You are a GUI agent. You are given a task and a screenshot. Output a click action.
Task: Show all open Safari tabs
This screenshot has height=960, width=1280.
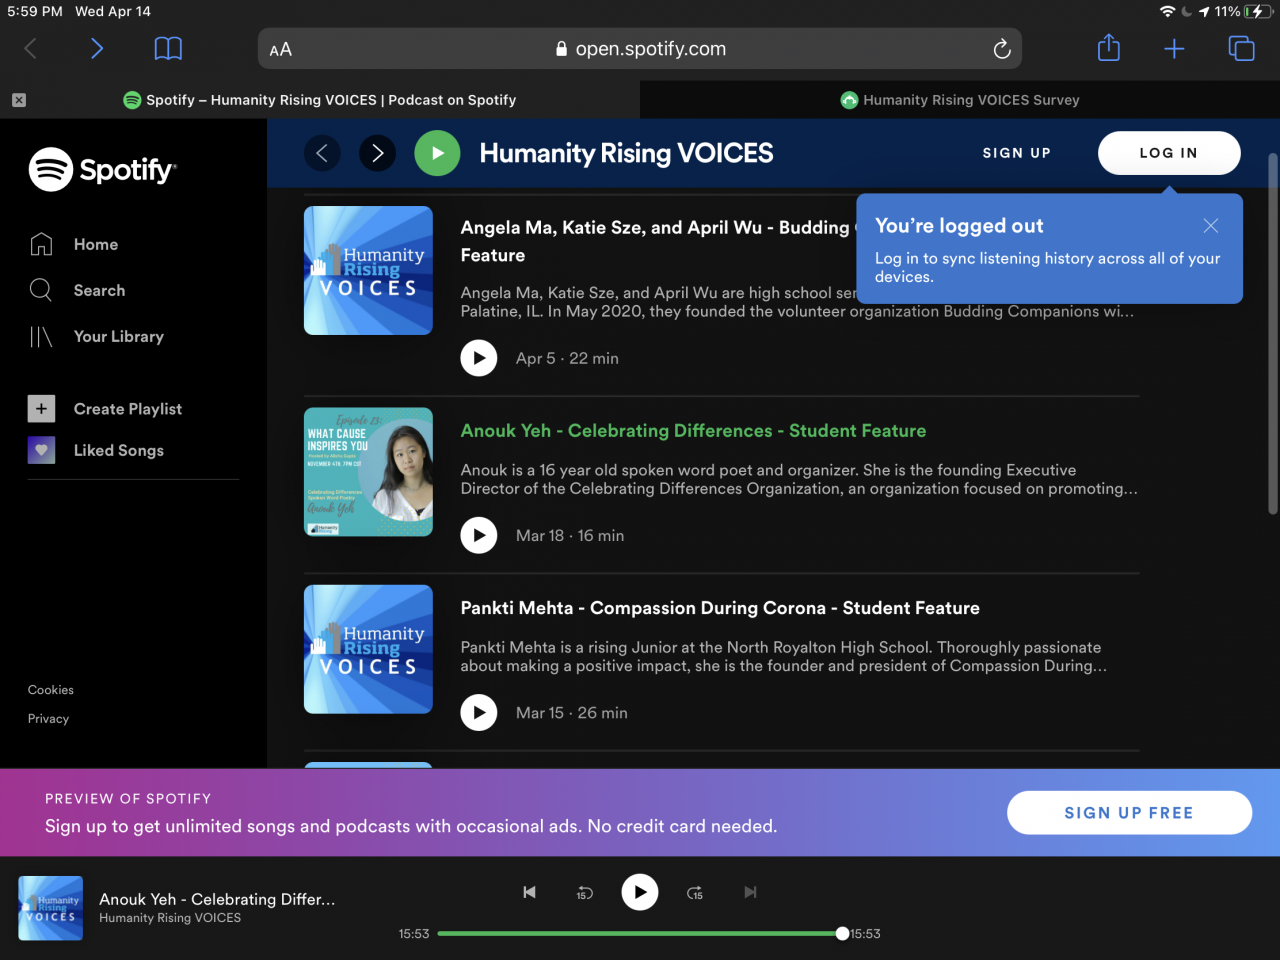click(1241, 48)
